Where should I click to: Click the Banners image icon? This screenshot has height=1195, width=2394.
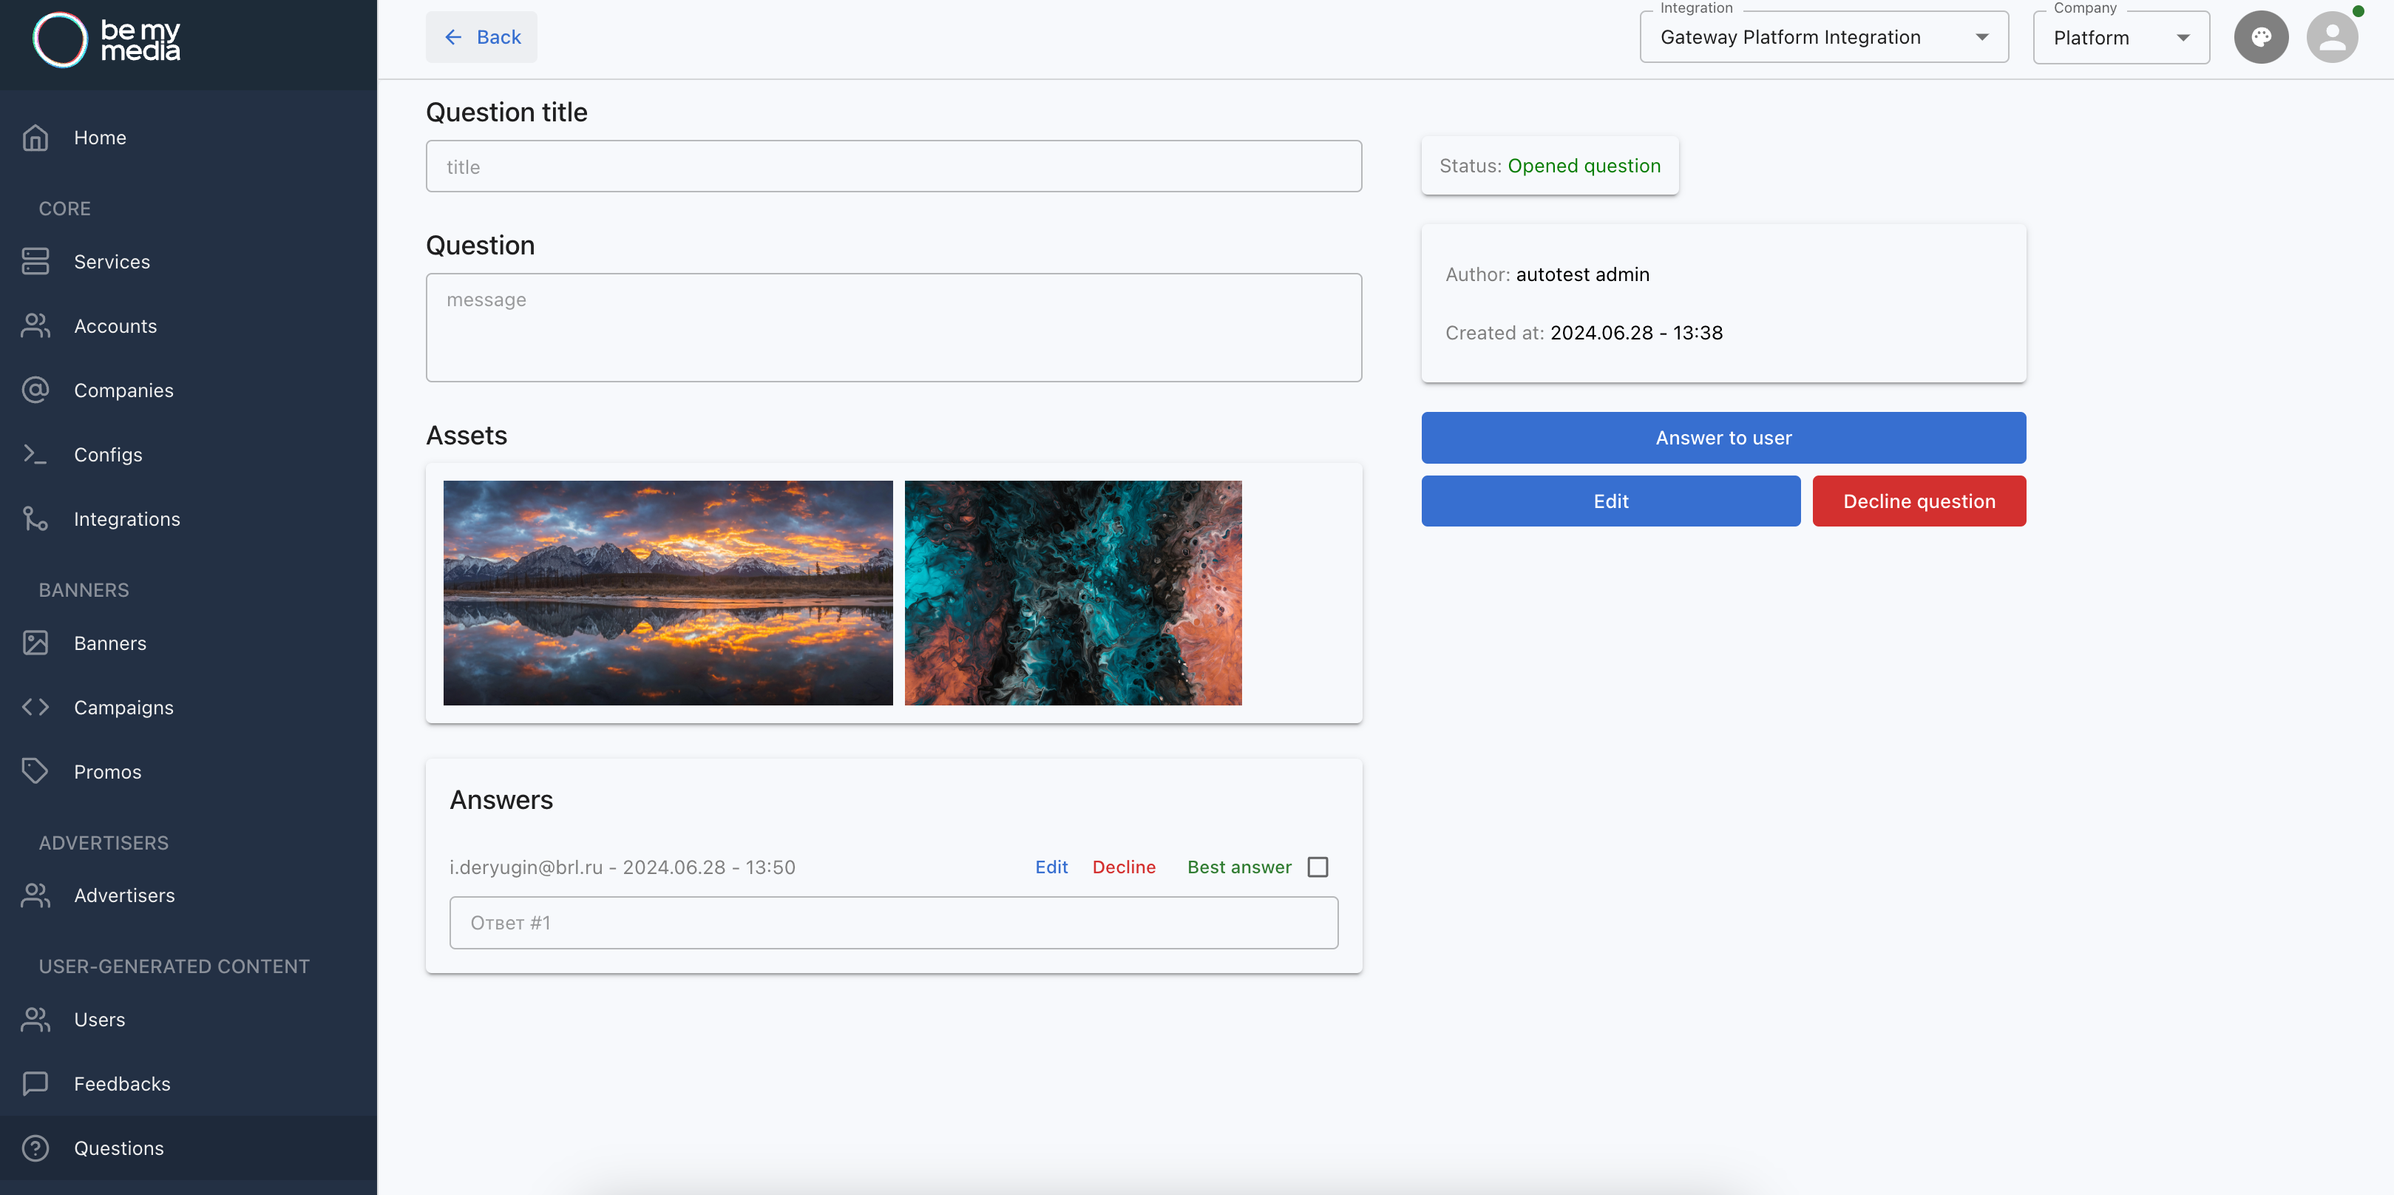(36, 642)
